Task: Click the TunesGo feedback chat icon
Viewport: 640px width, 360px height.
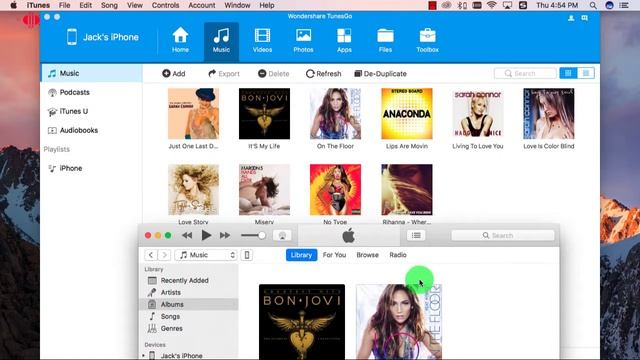Action: [x=584, y=18]
